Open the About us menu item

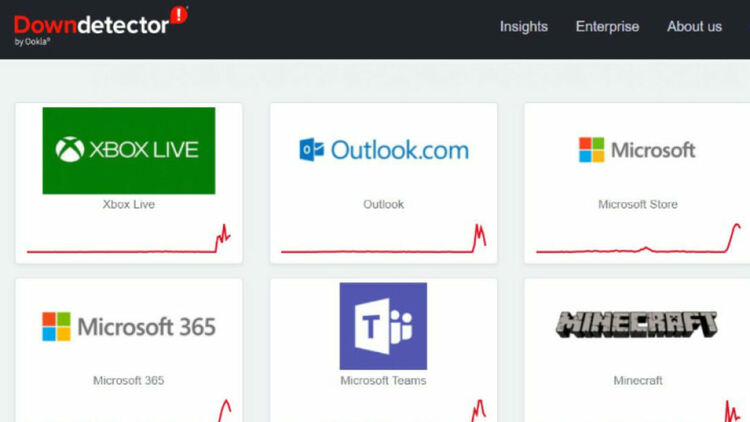click(694, 27)
